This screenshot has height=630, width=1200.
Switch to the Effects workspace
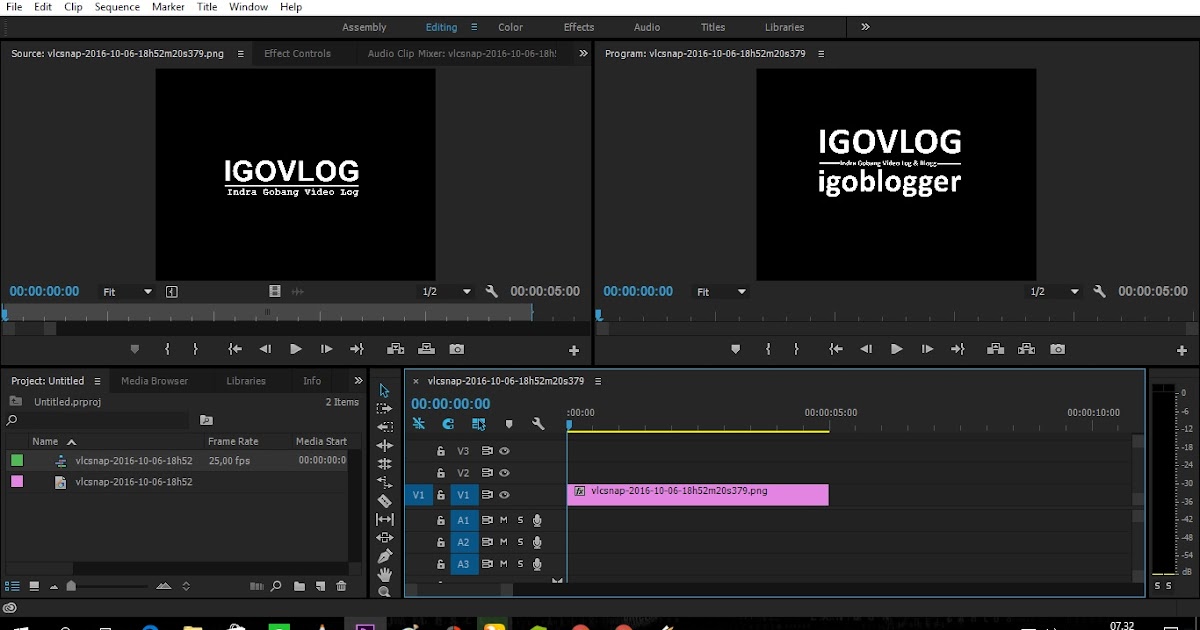(x=579, y=27)
